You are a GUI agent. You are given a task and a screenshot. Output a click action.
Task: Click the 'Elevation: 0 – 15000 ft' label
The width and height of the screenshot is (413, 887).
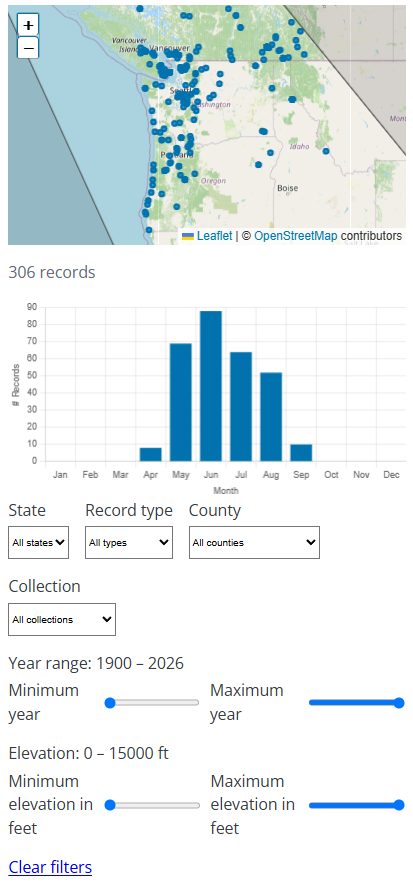click(89, 753)
